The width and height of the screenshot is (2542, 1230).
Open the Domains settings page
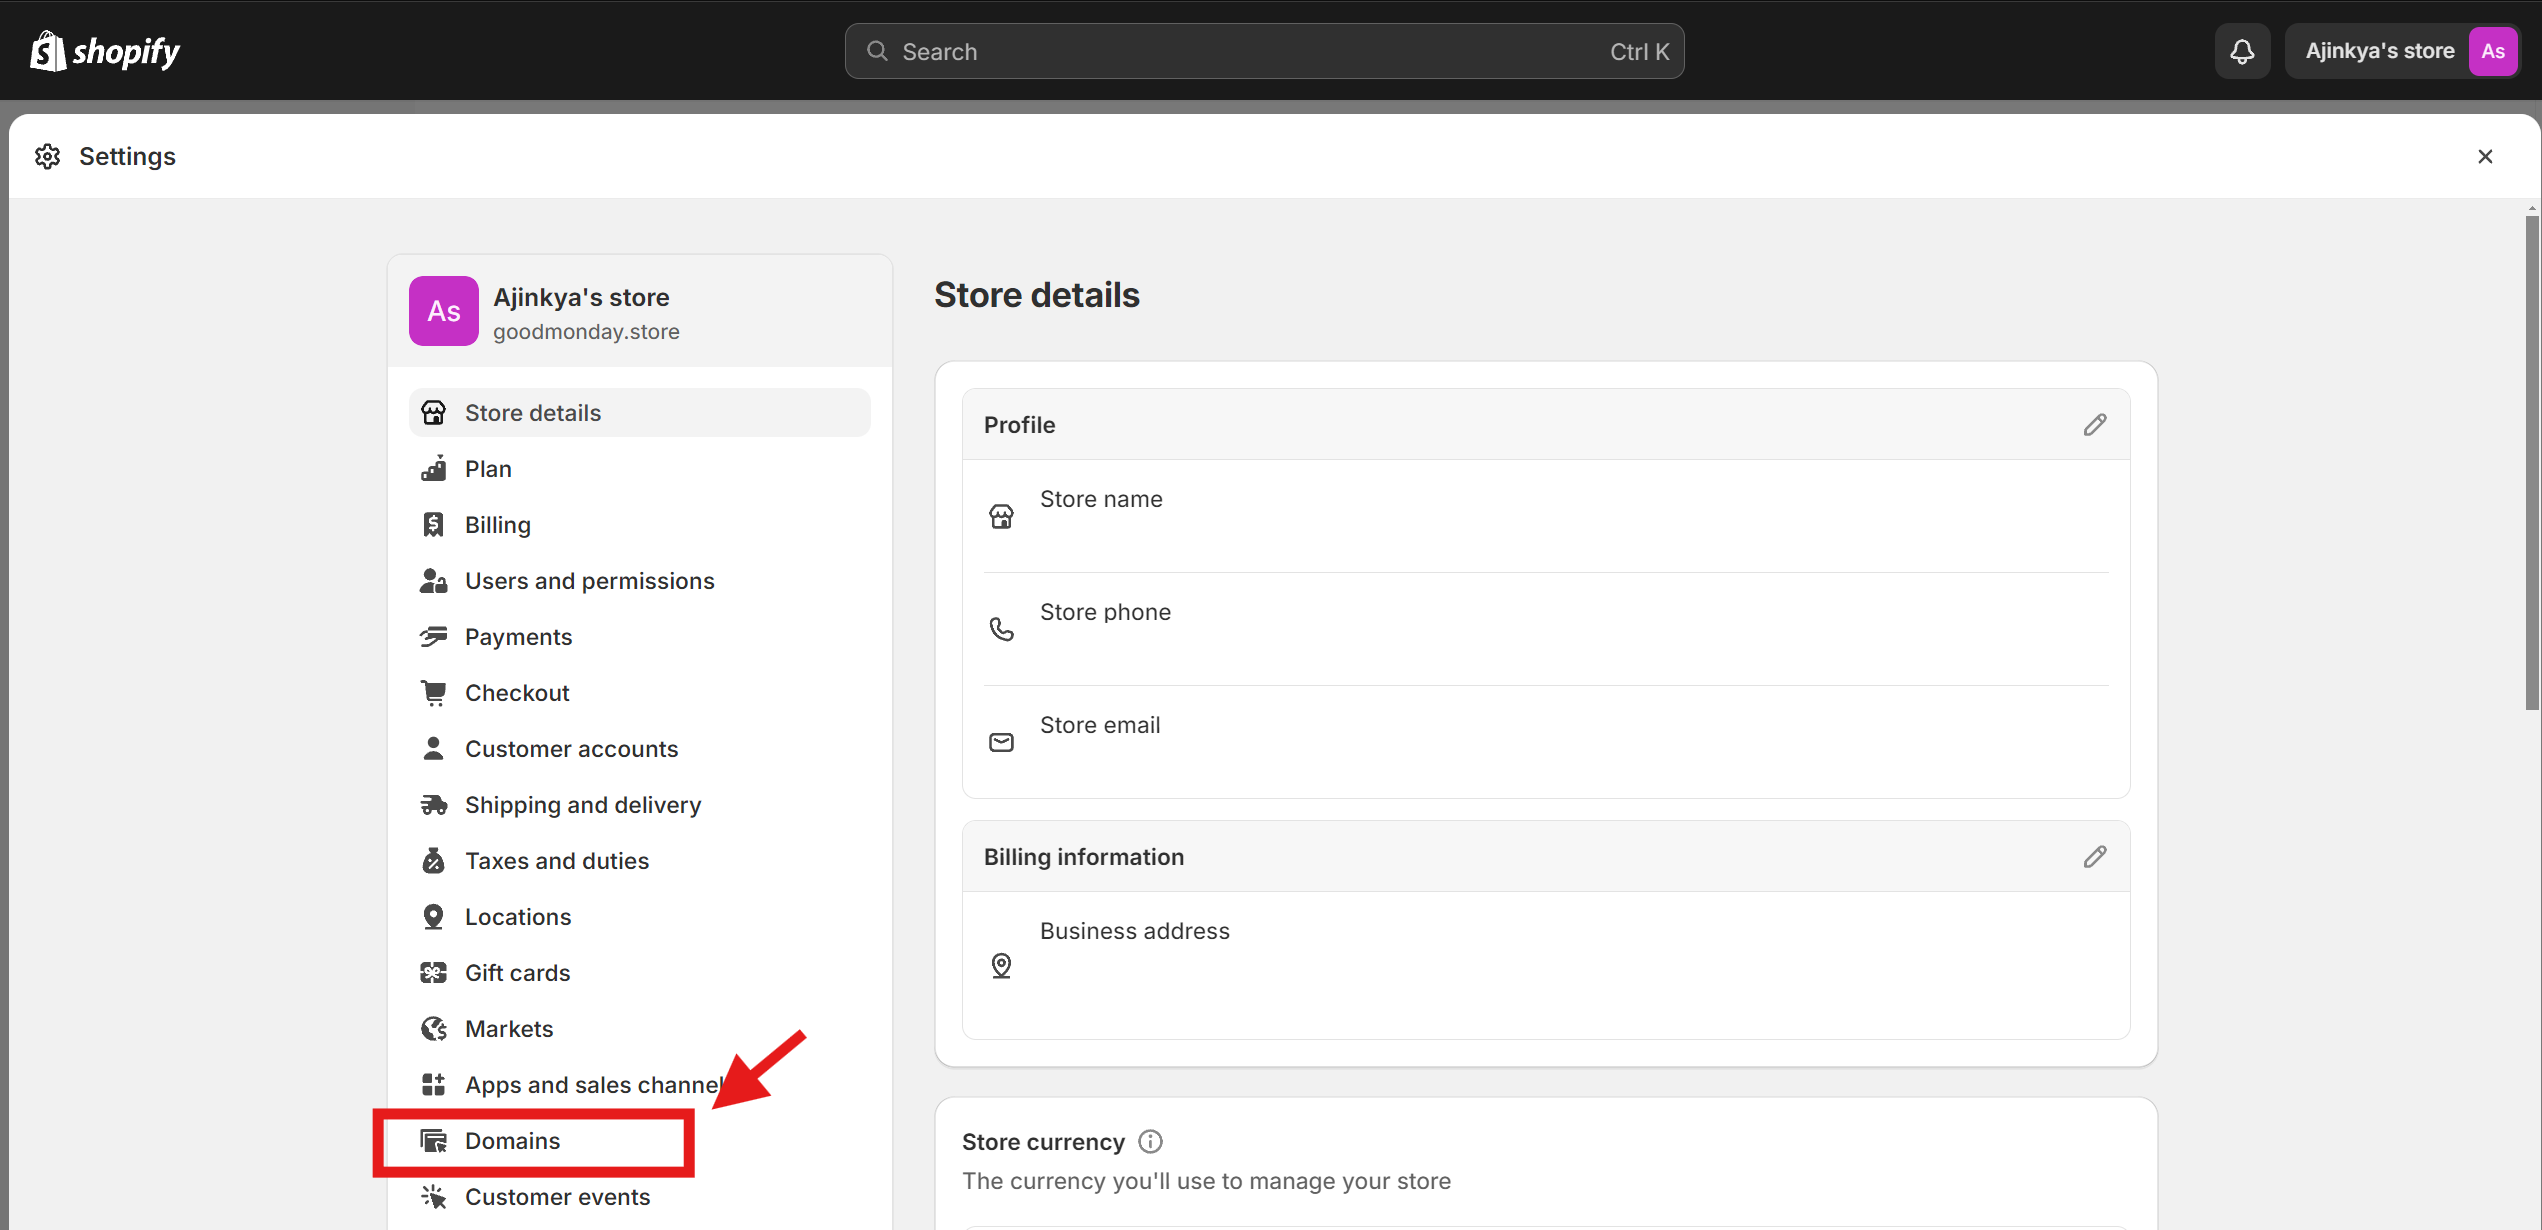[x=639, y=1141]
